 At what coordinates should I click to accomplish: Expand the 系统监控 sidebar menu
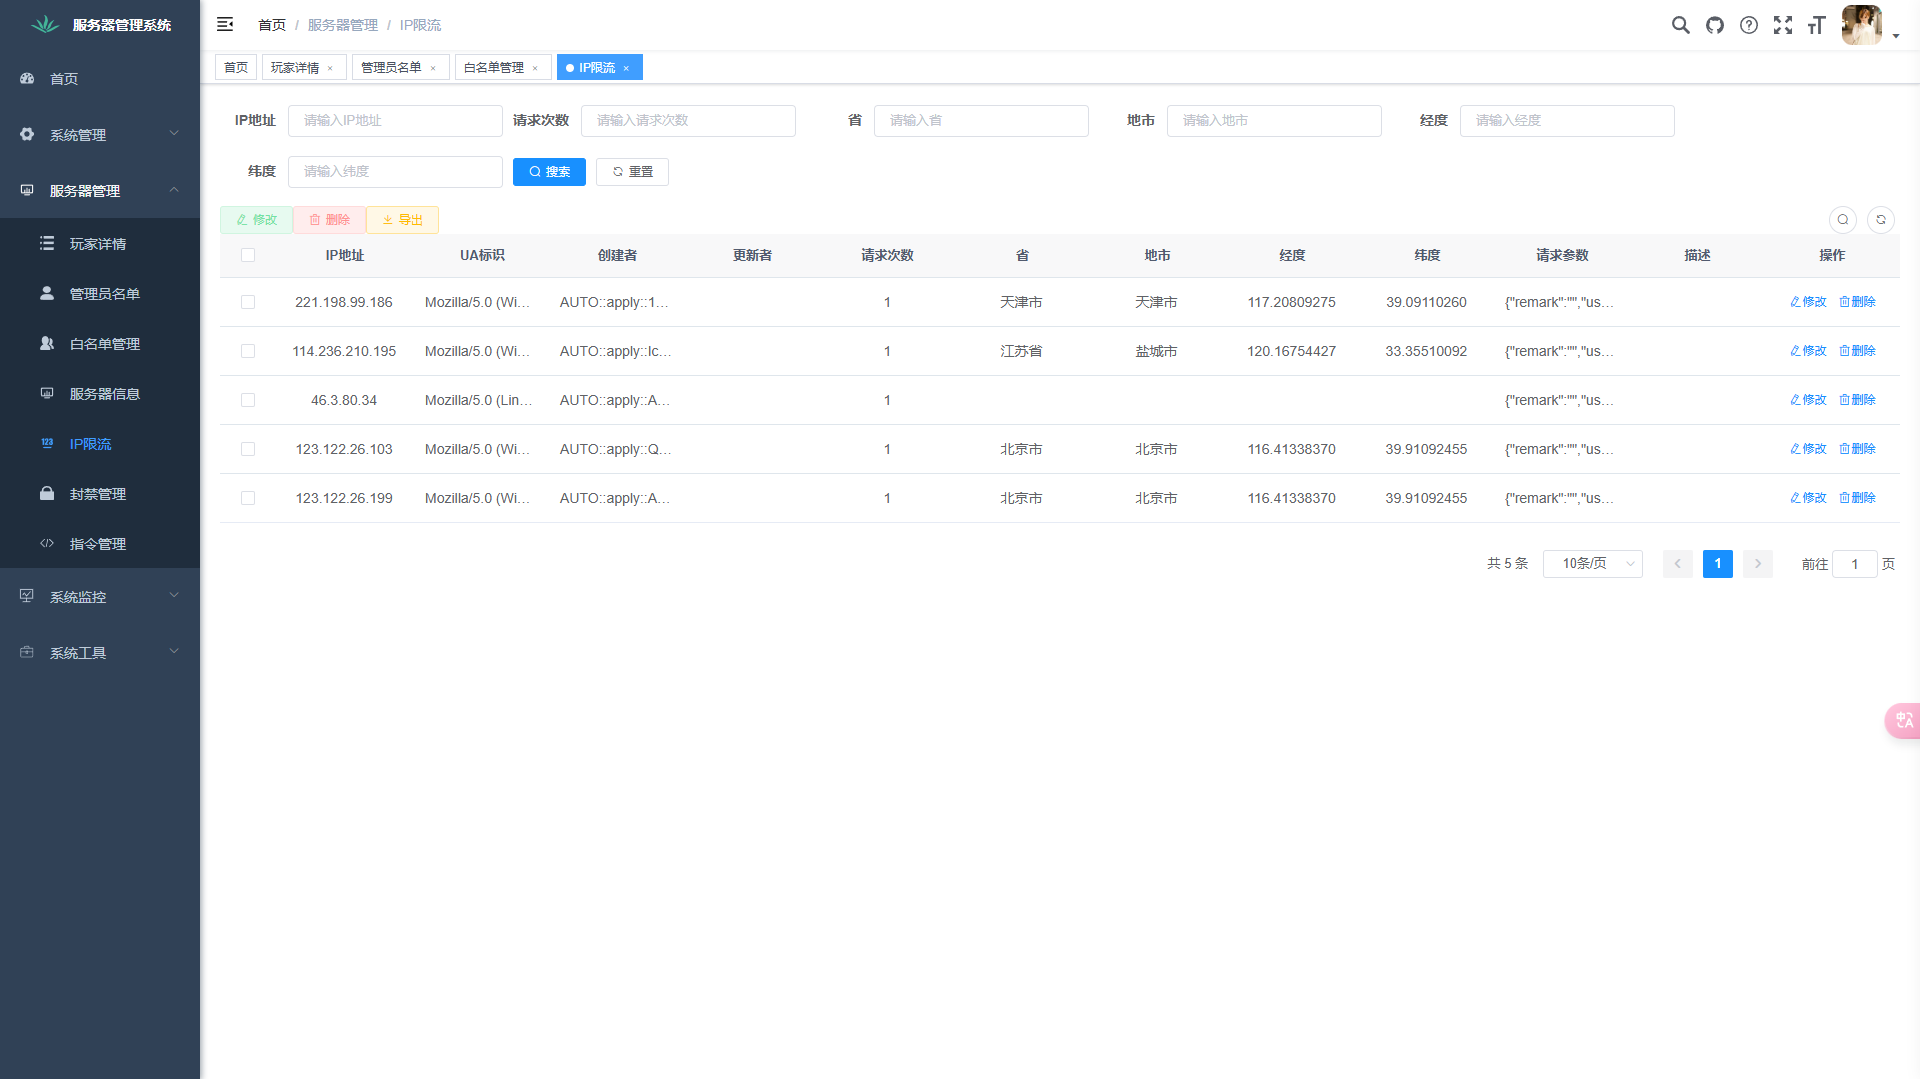point(100,597)
